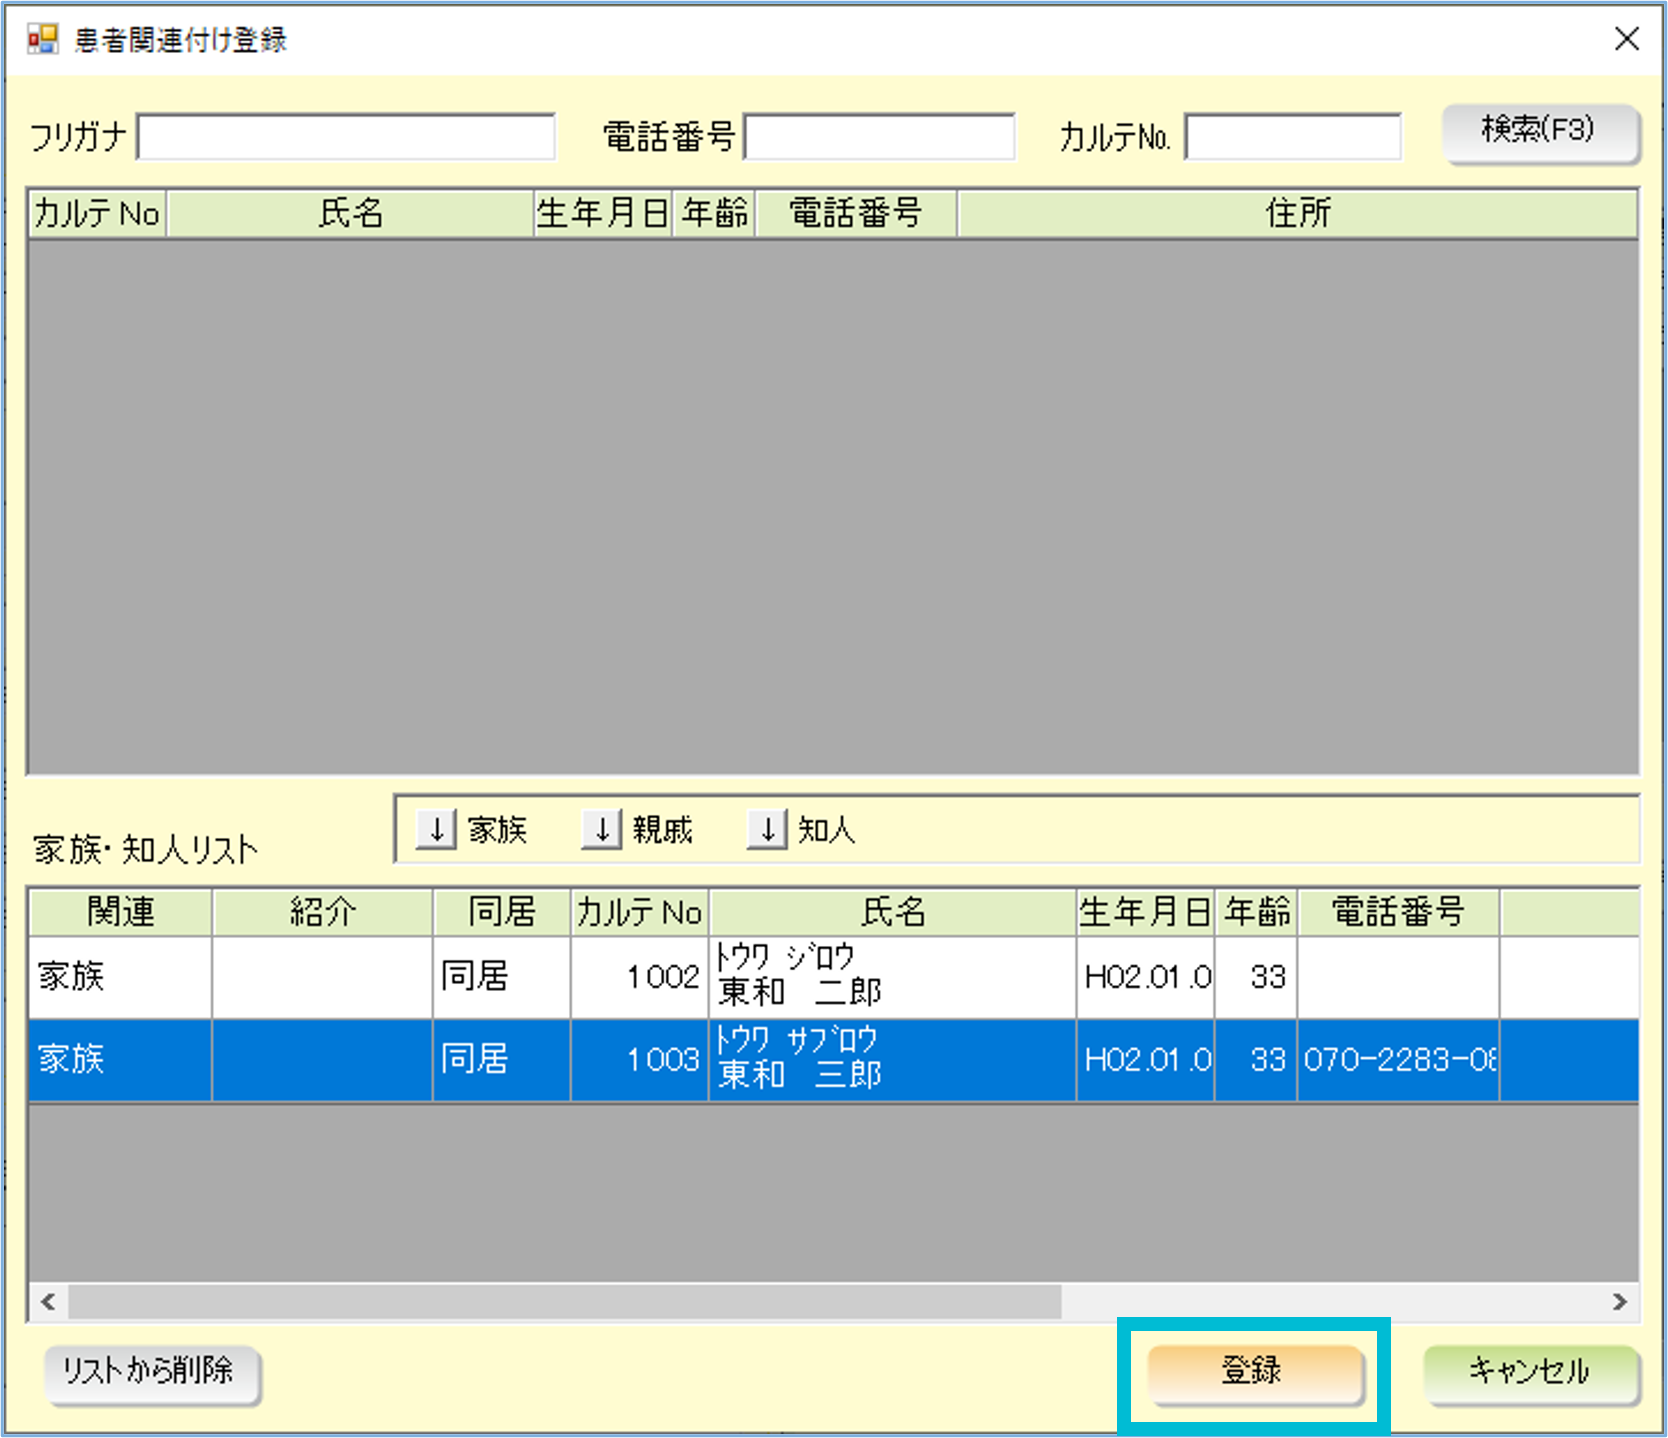Viewport: 1668px width, 1438px height.
Task: Focus the カルテNo. input field
Action: point(1292,137)
